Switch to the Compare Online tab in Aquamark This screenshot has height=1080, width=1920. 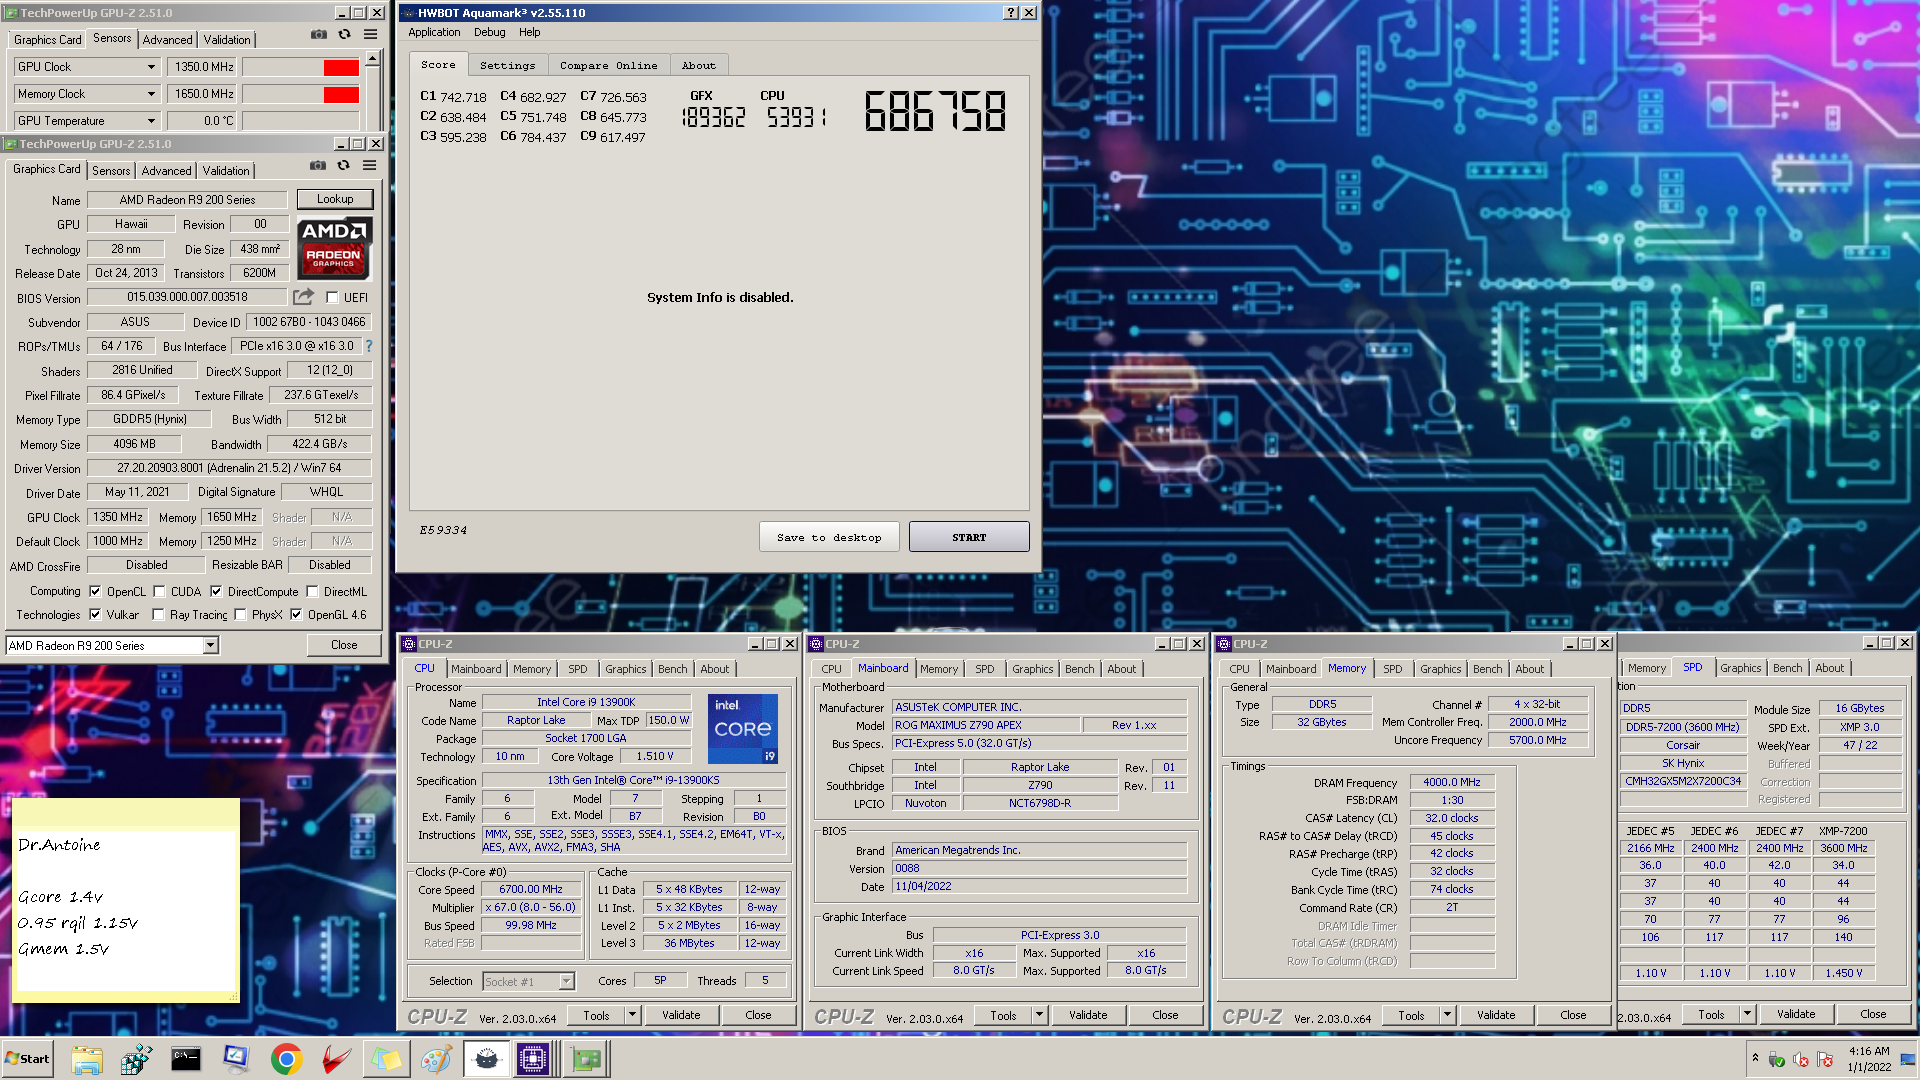coord(608,66)
